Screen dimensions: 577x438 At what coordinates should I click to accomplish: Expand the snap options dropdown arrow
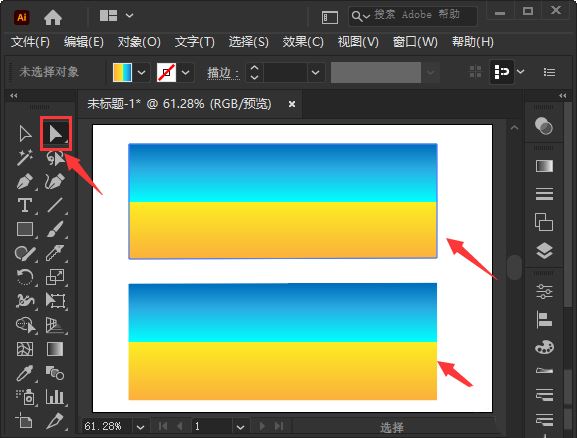pyautogui.click(x=520, y=71)
